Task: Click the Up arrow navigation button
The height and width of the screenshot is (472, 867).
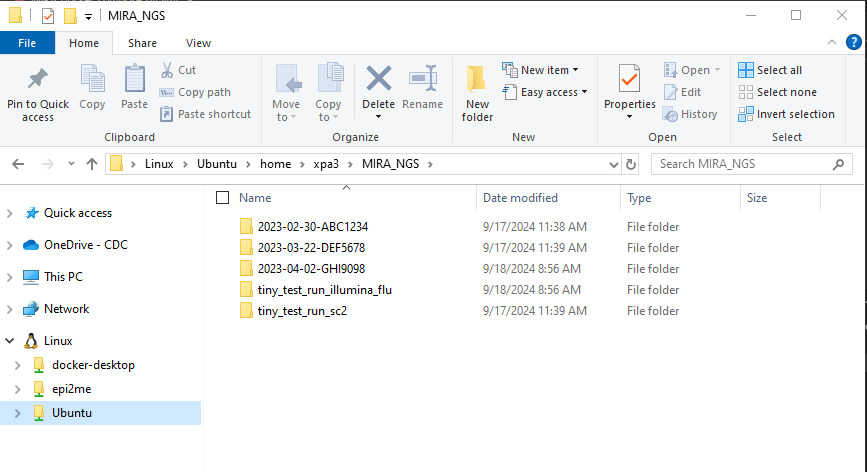Action: [92, 164]
